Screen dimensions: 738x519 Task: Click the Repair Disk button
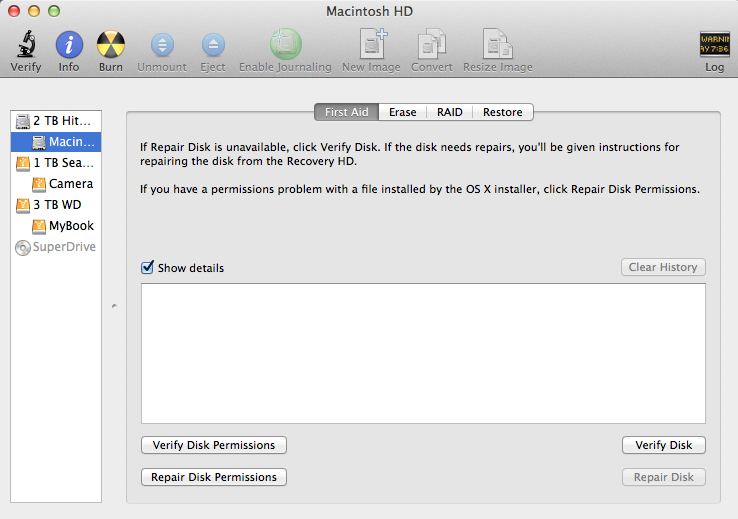[x=664, y=477]
